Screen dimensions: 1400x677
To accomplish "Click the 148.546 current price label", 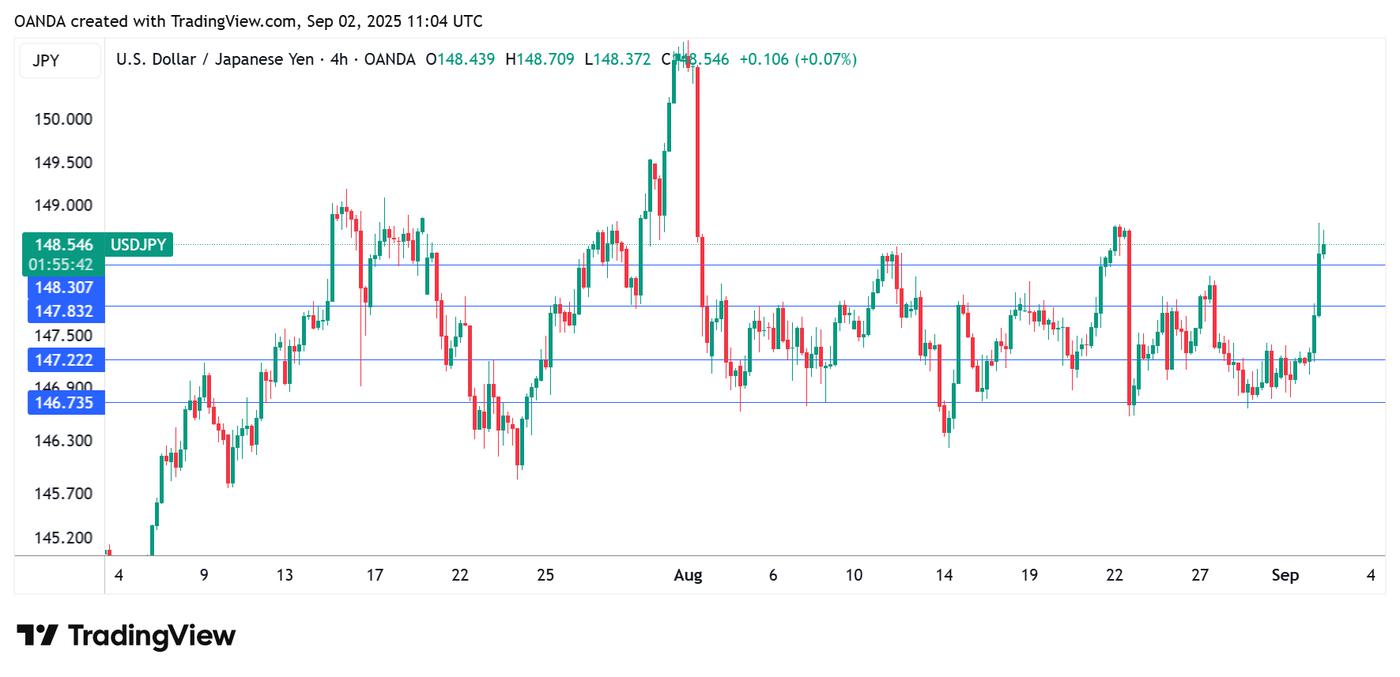I will pyautogui.click(x=64, y=244).
